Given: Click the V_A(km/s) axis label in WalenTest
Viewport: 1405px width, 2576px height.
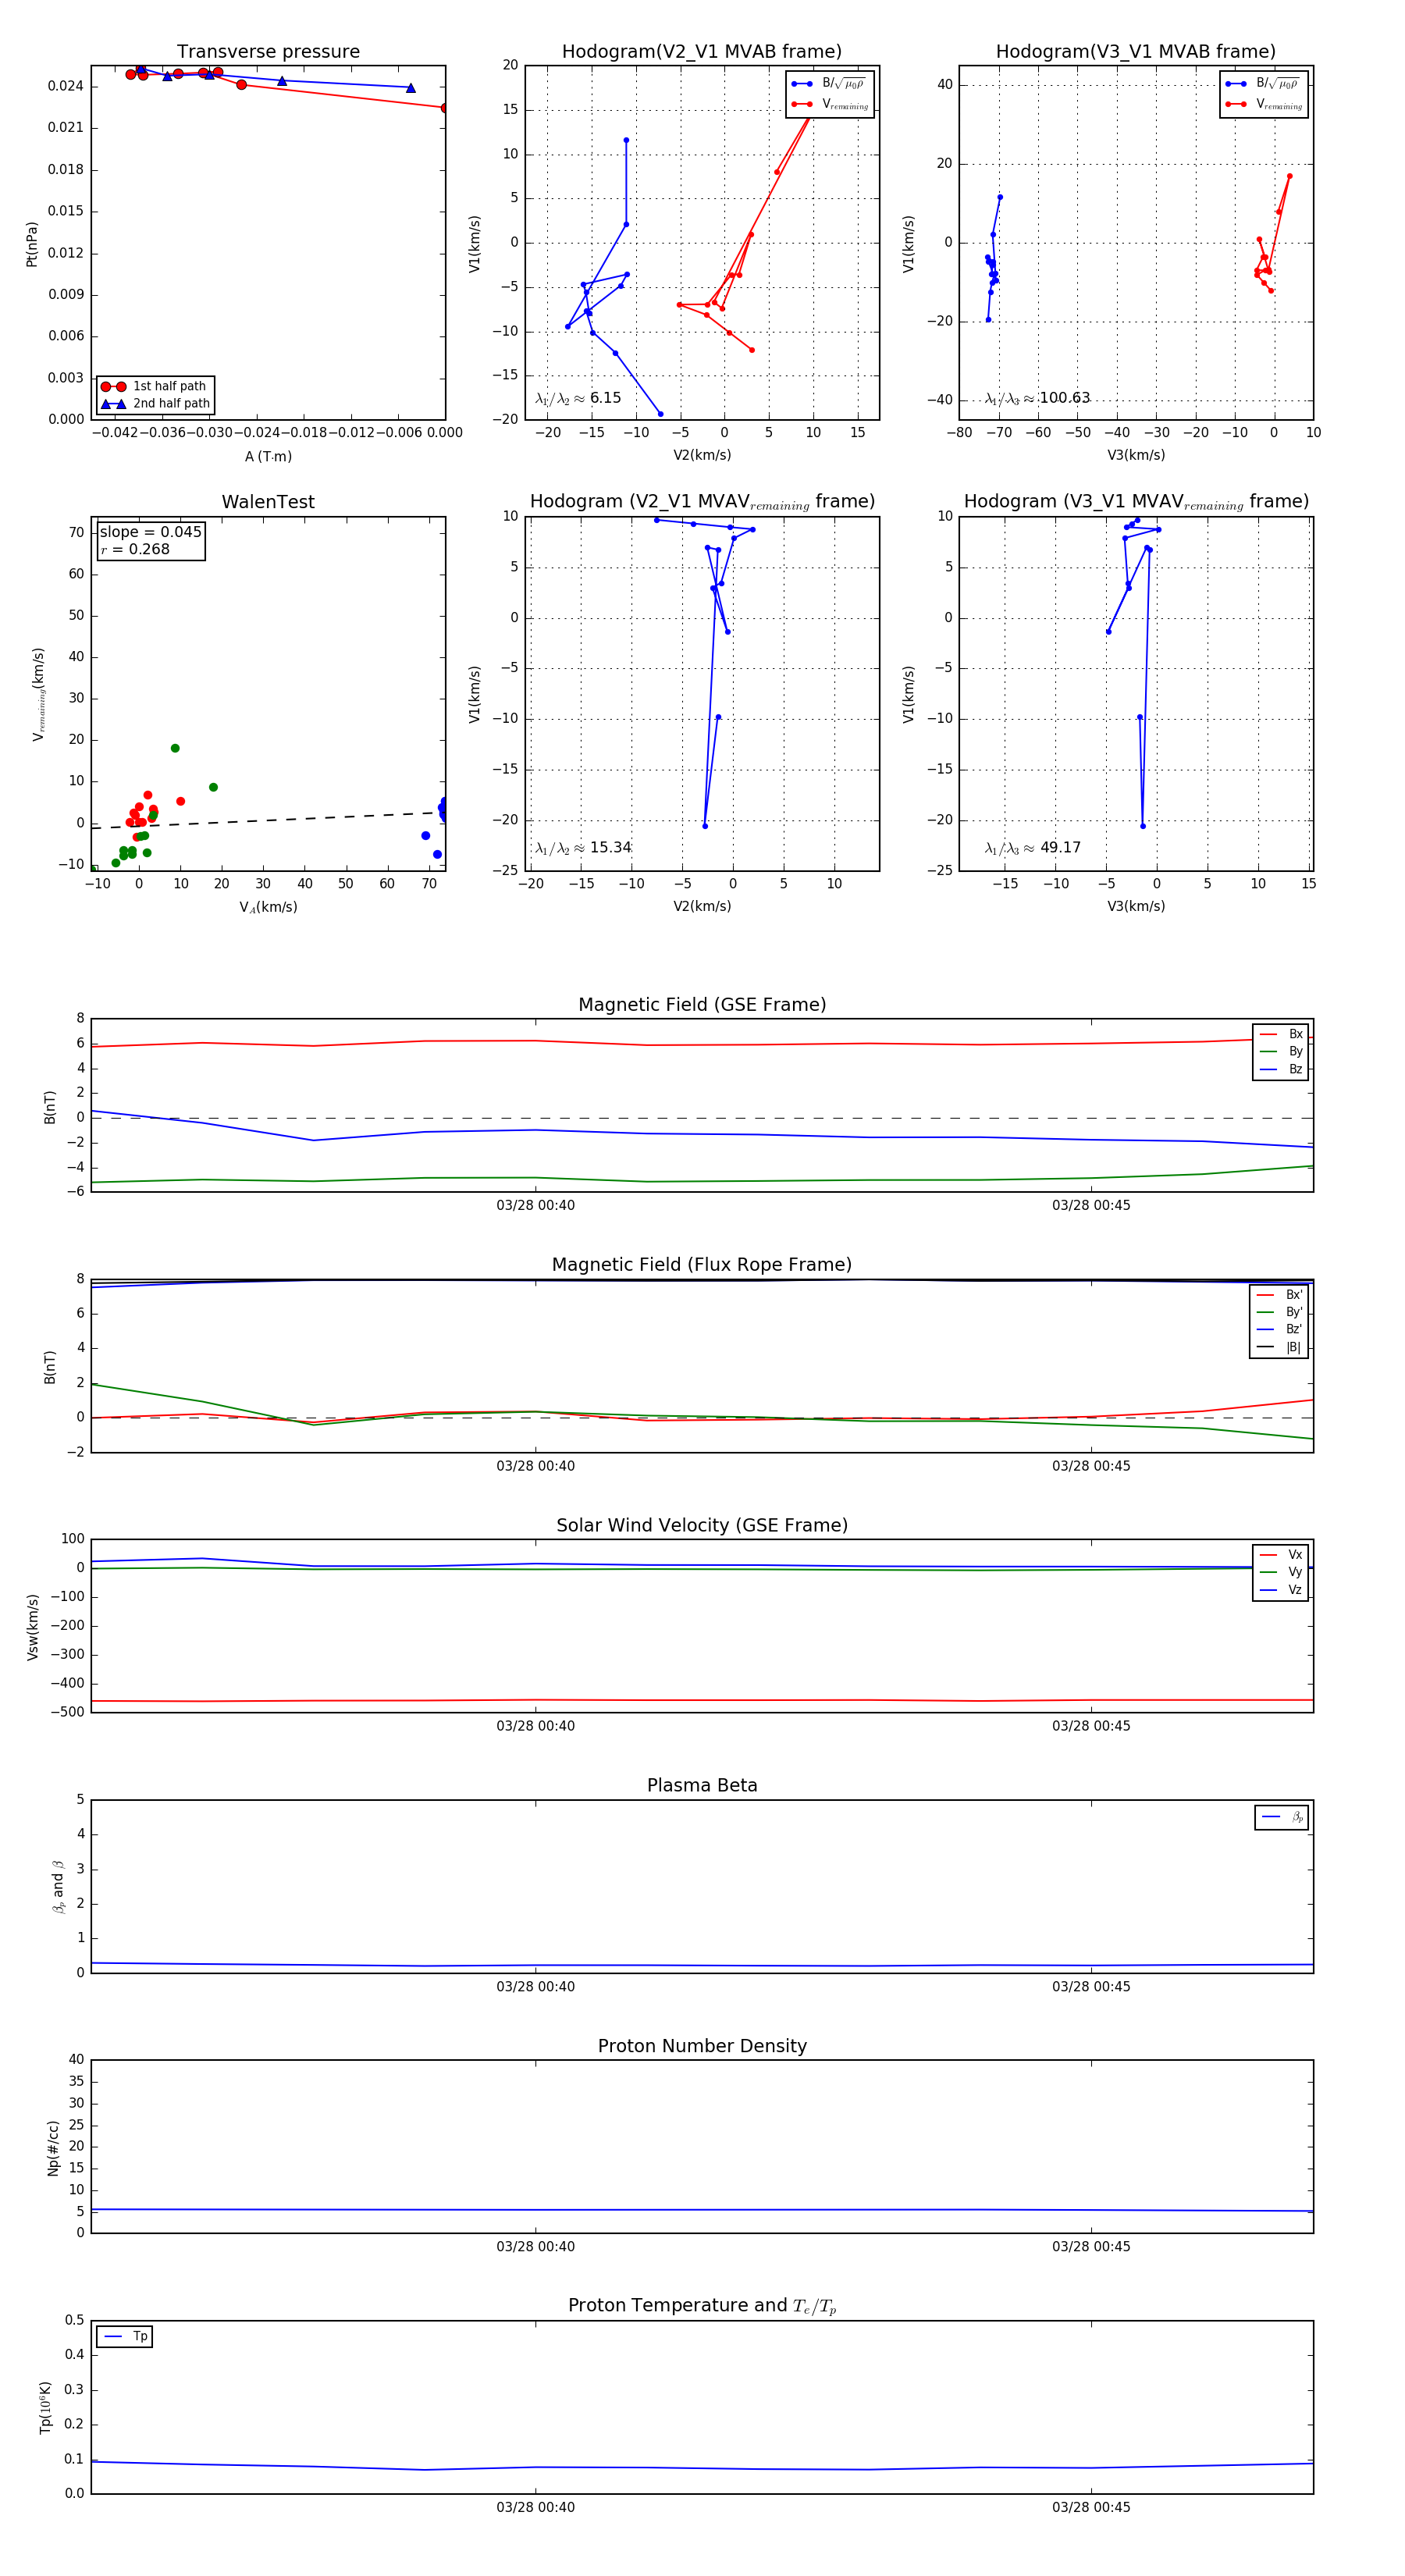Looking at the screenshot, I should click(268, 907).
